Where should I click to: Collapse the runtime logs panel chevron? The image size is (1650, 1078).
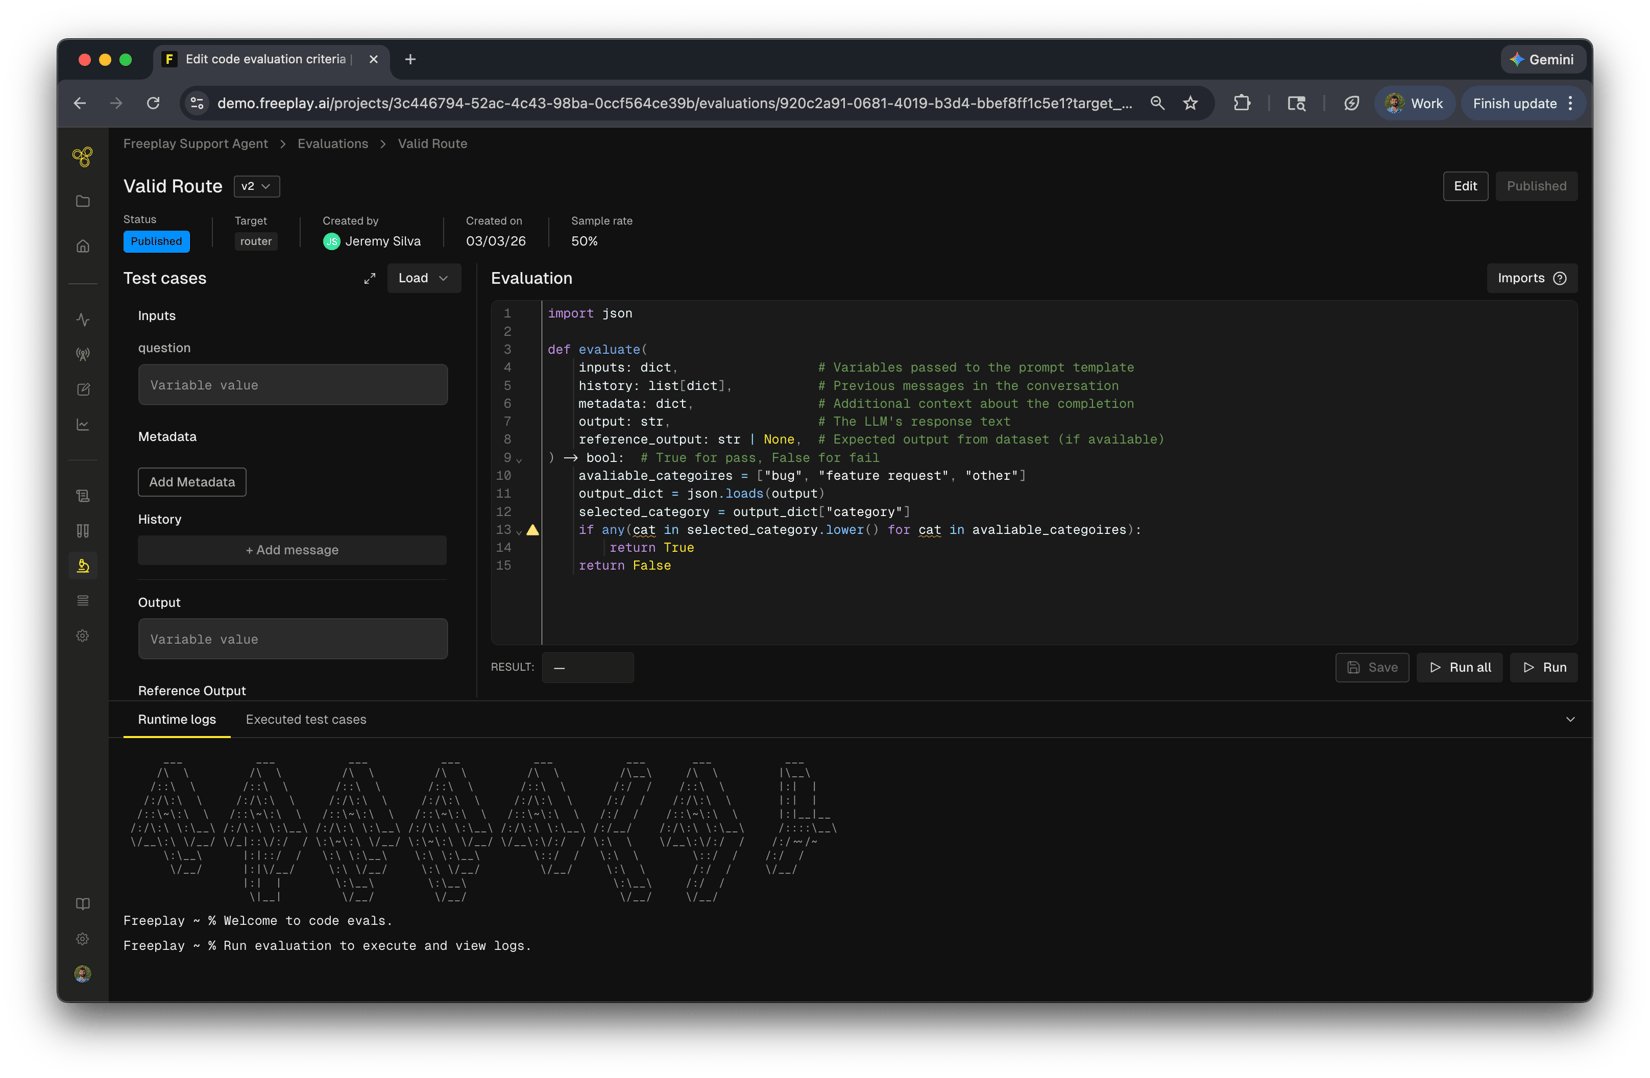(1570, 720)
